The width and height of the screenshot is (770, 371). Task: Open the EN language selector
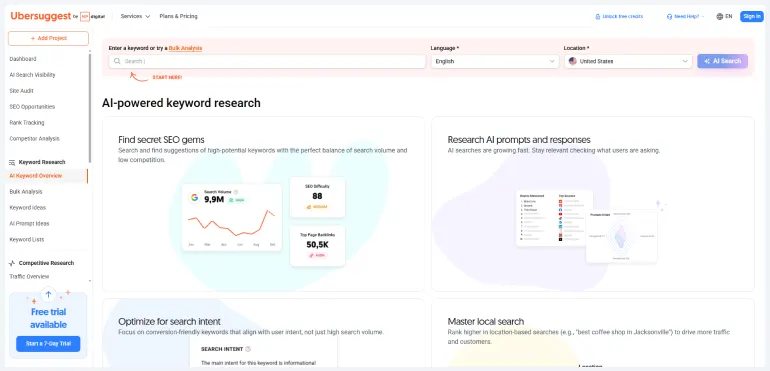(x=724, y=16)
